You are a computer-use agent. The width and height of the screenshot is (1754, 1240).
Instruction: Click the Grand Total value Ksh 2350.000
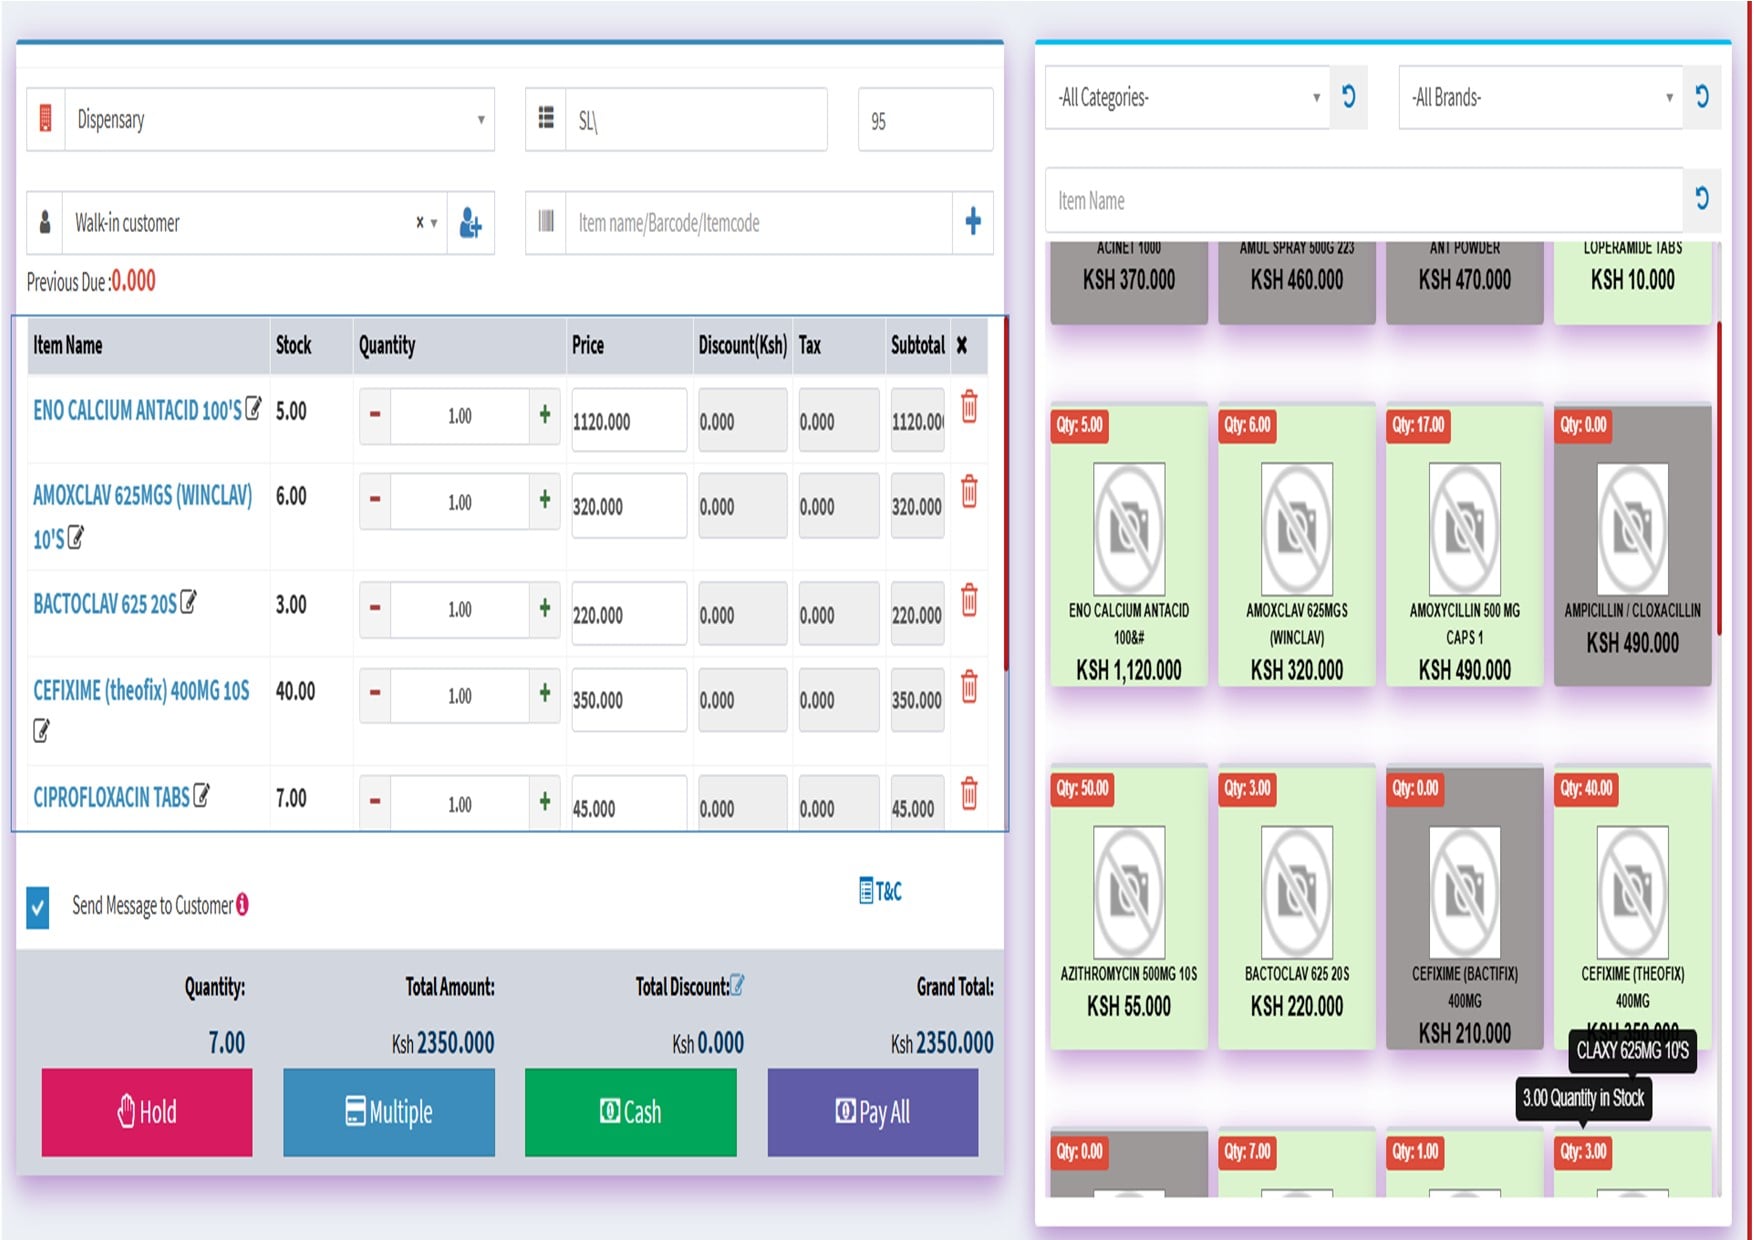coord(942,1043)
